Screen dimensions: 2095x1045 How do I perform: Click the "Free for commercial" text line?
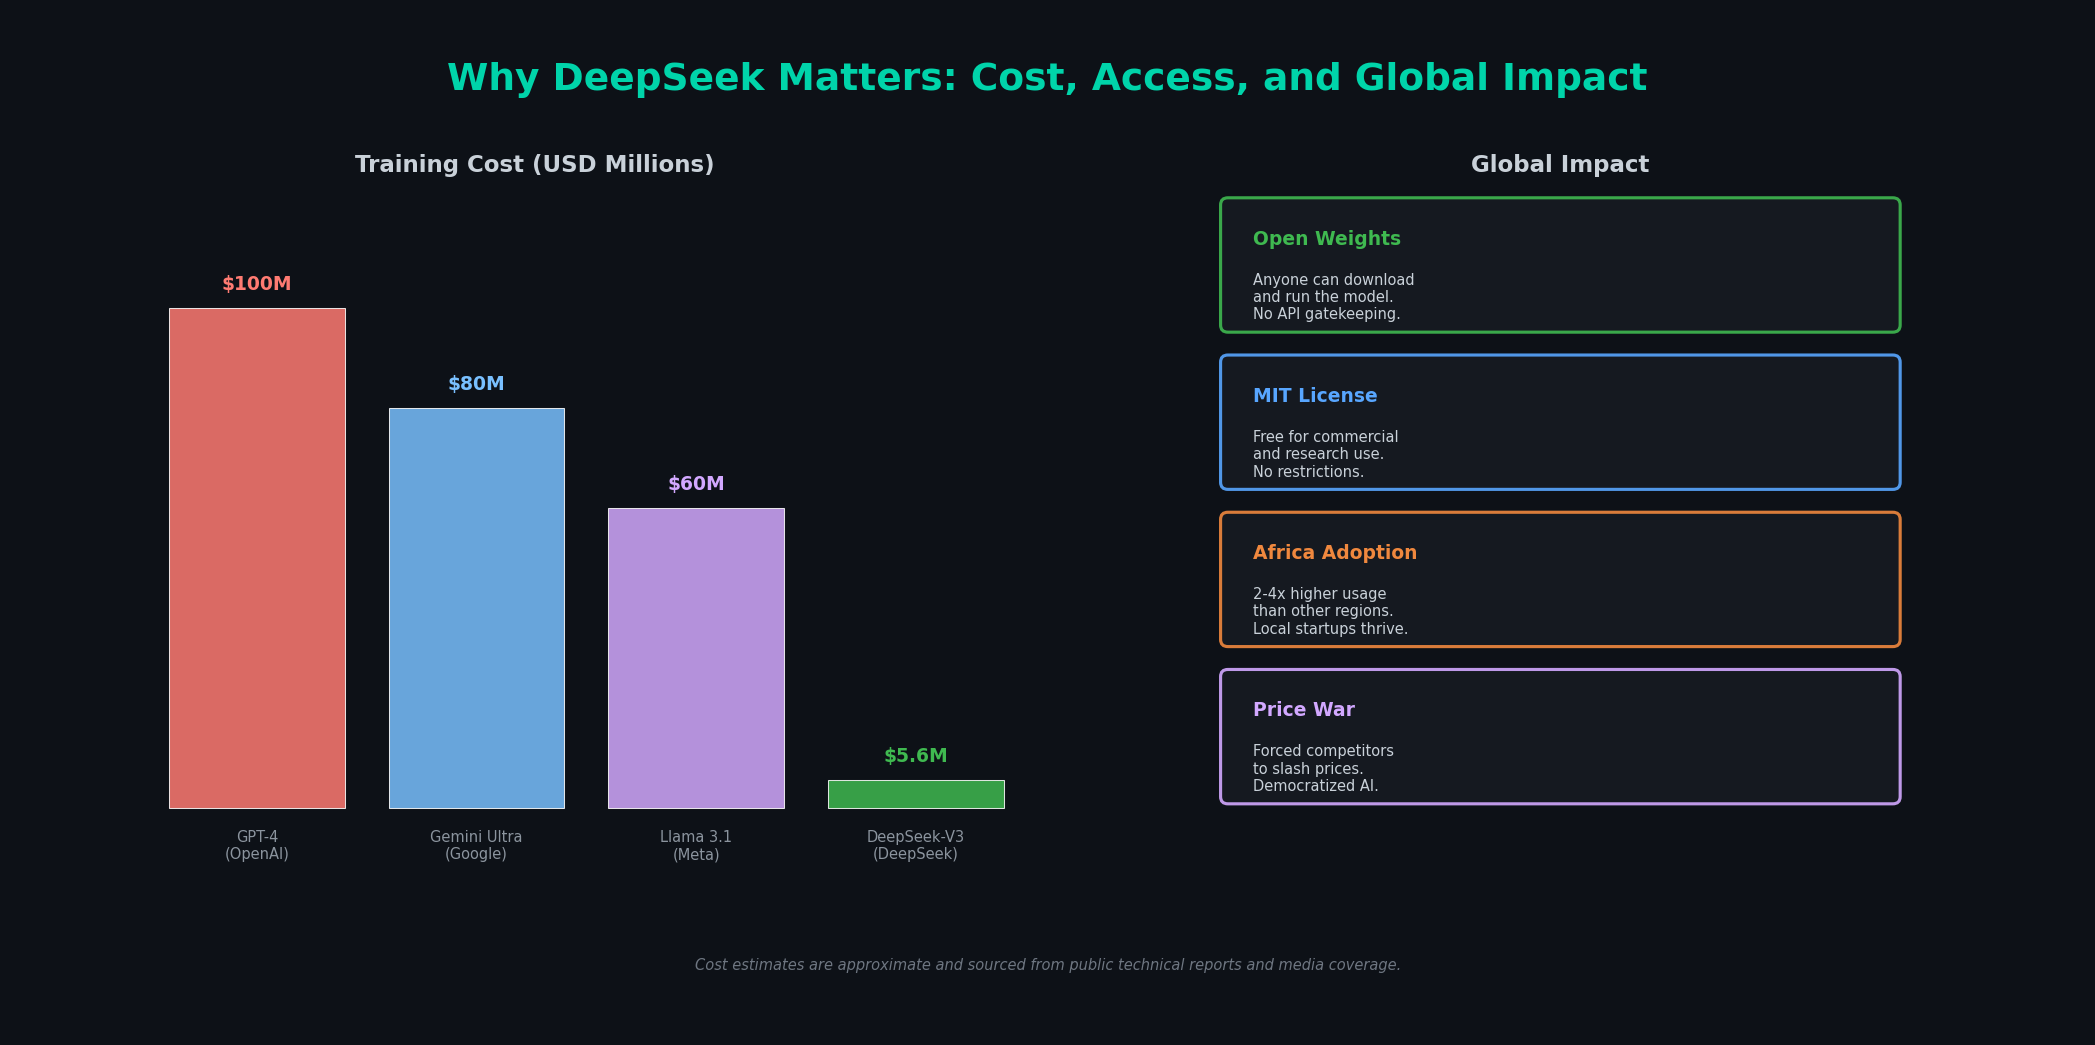click(x=1326, y=437)
